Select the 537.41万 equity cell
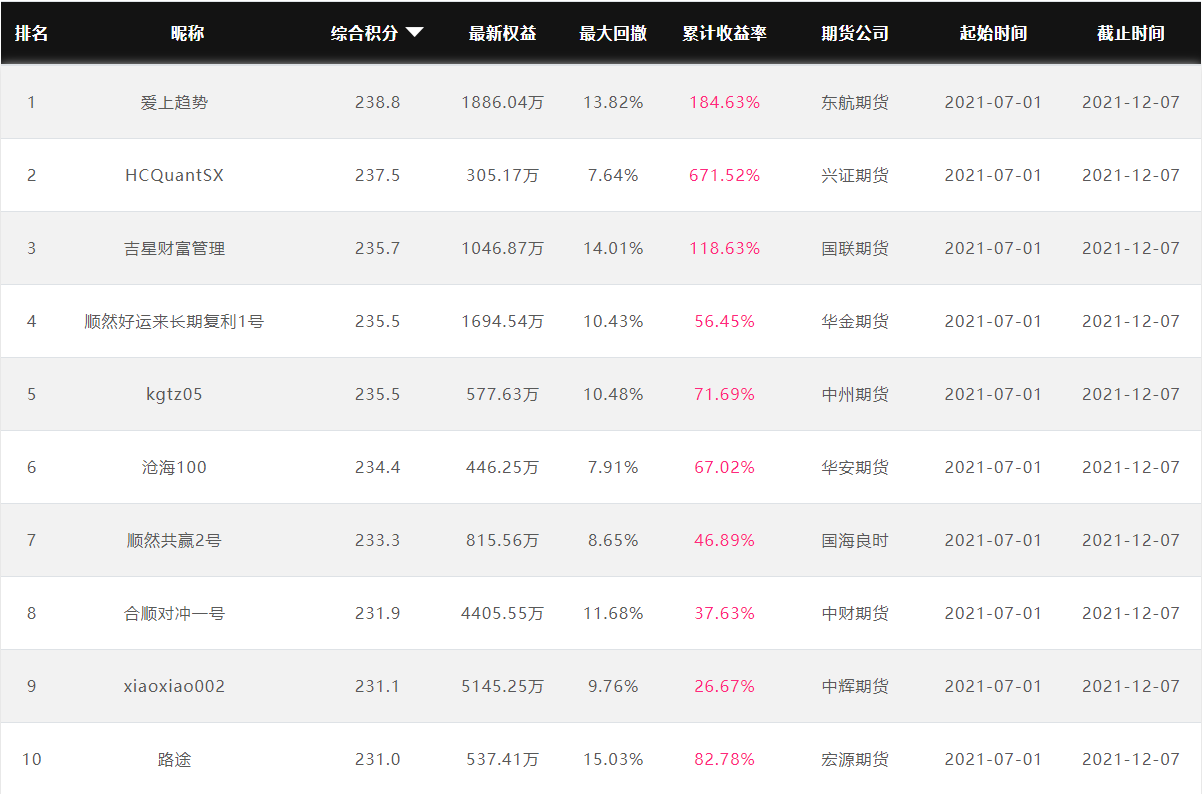Image resolution: width=1202 pixels, height=794 pixels. click(502, 759)
